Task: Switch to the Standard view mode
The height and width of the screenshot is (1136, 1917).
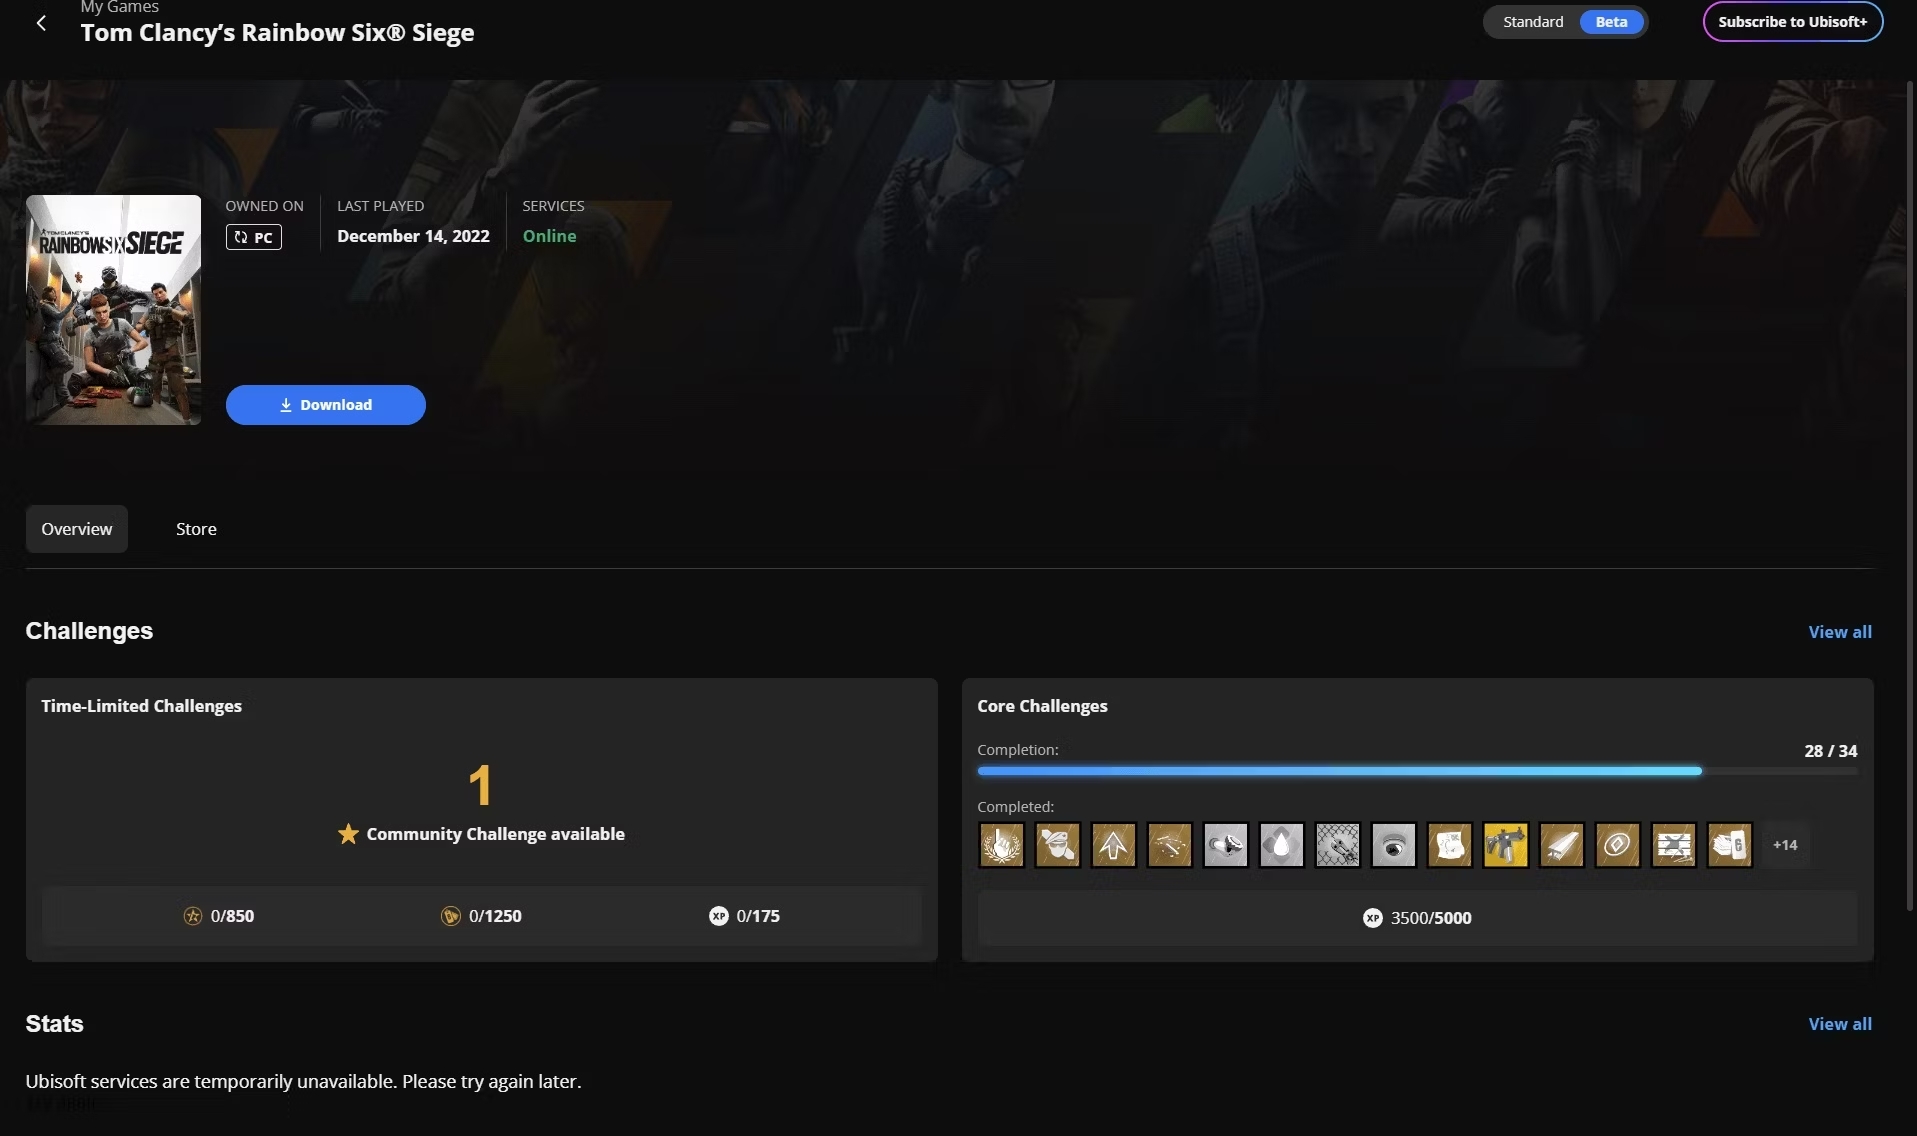Action: point(1532,22)
